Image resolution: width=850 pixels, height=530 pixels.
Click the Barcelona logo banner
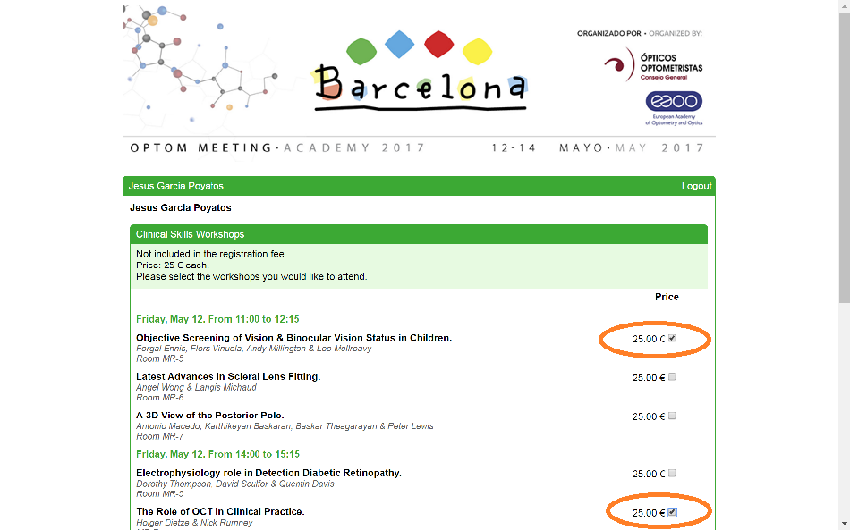420,87
